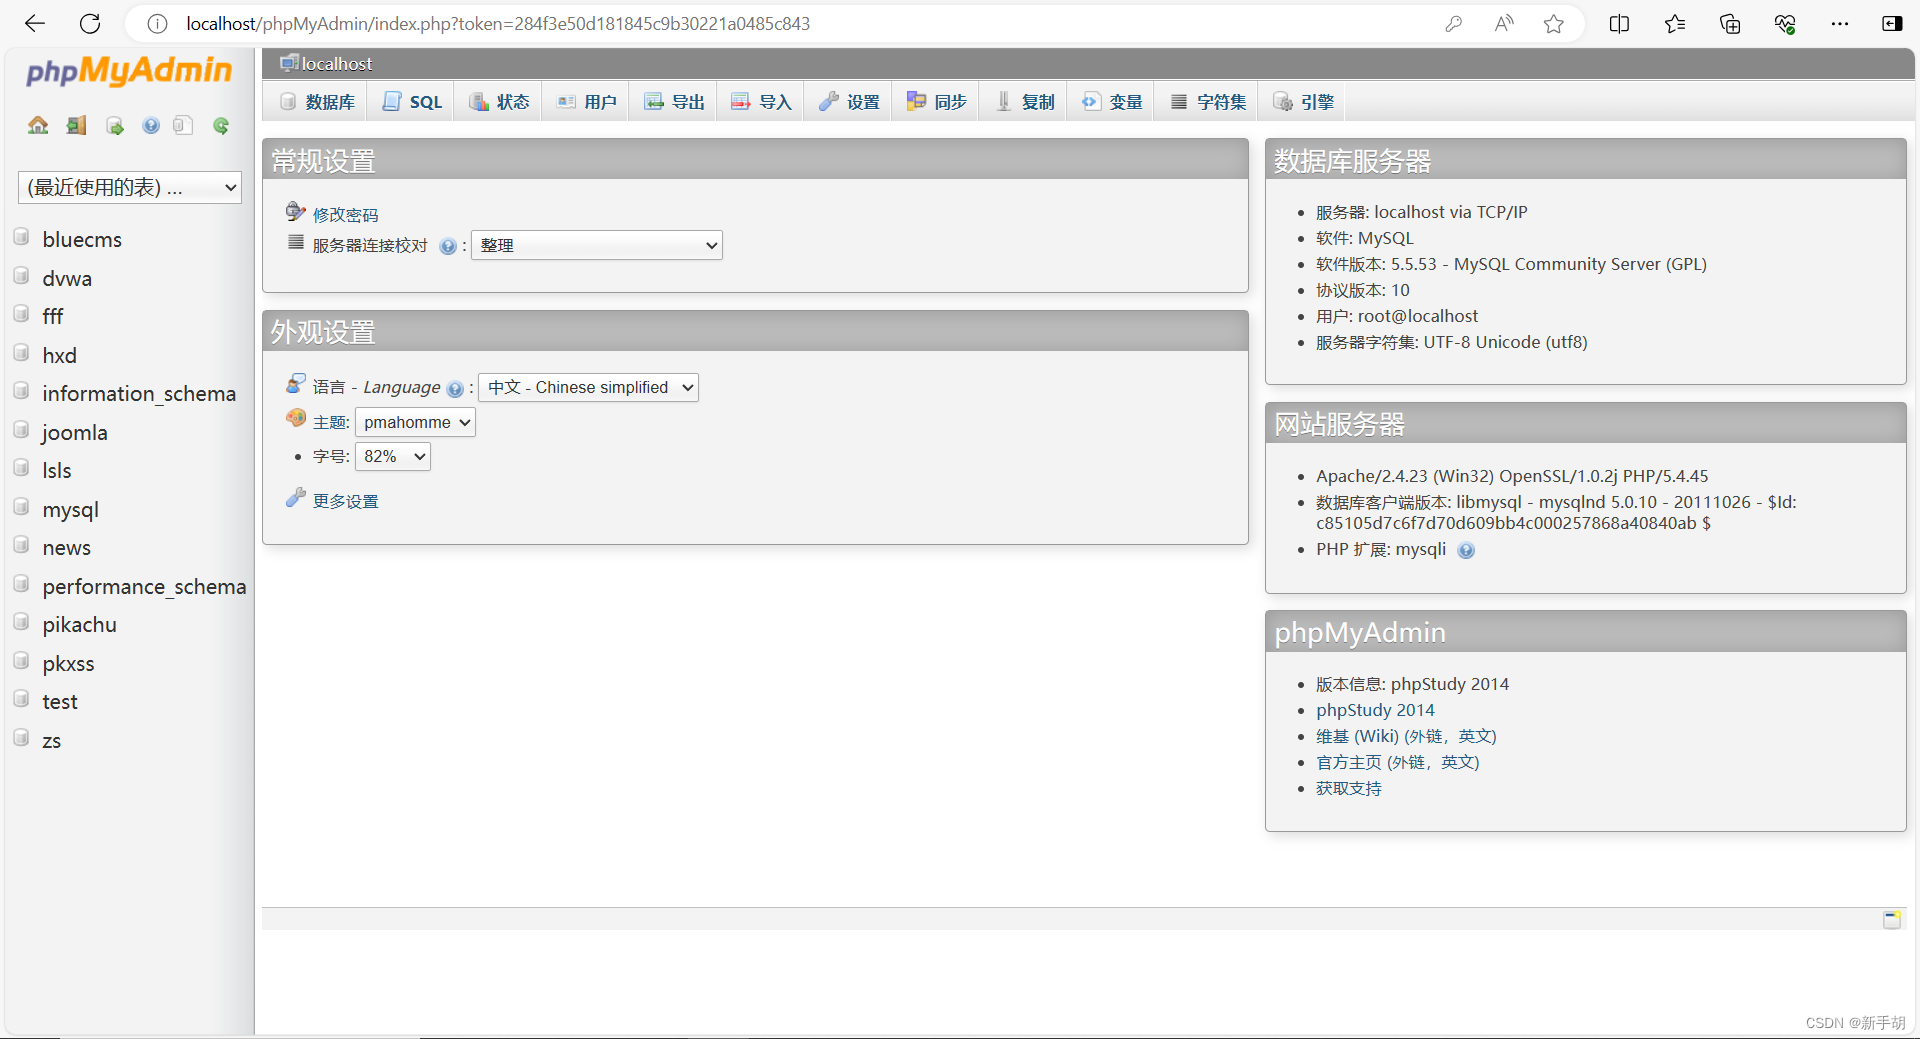This screenshot has width=1920, height=1039.
Task: Open the 主题 pmahomme theme dropdown
Action: click(415, 422)
